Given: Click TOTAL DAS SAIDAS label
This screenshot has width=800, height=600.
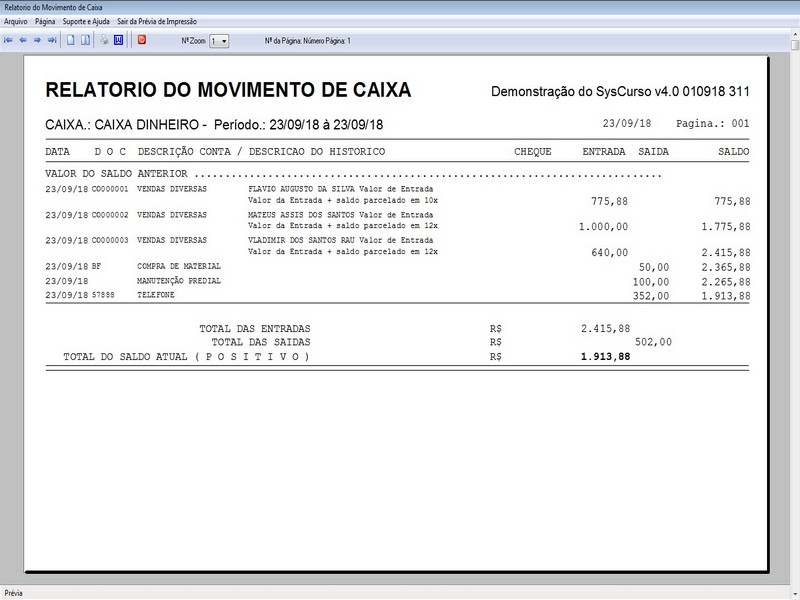Looking at the screenshot, I should (x=261, y=342).
